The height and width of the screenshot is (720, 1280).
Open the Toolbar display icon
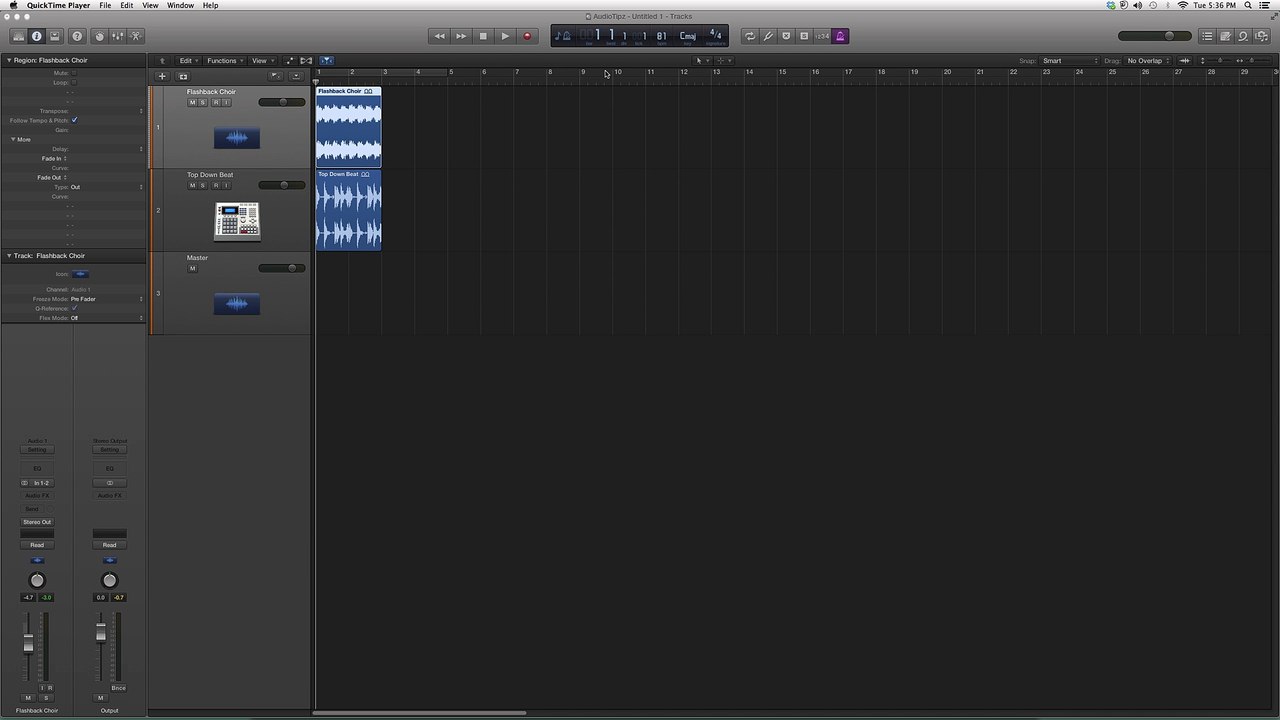pyautogui.click(x=55, y=36)
